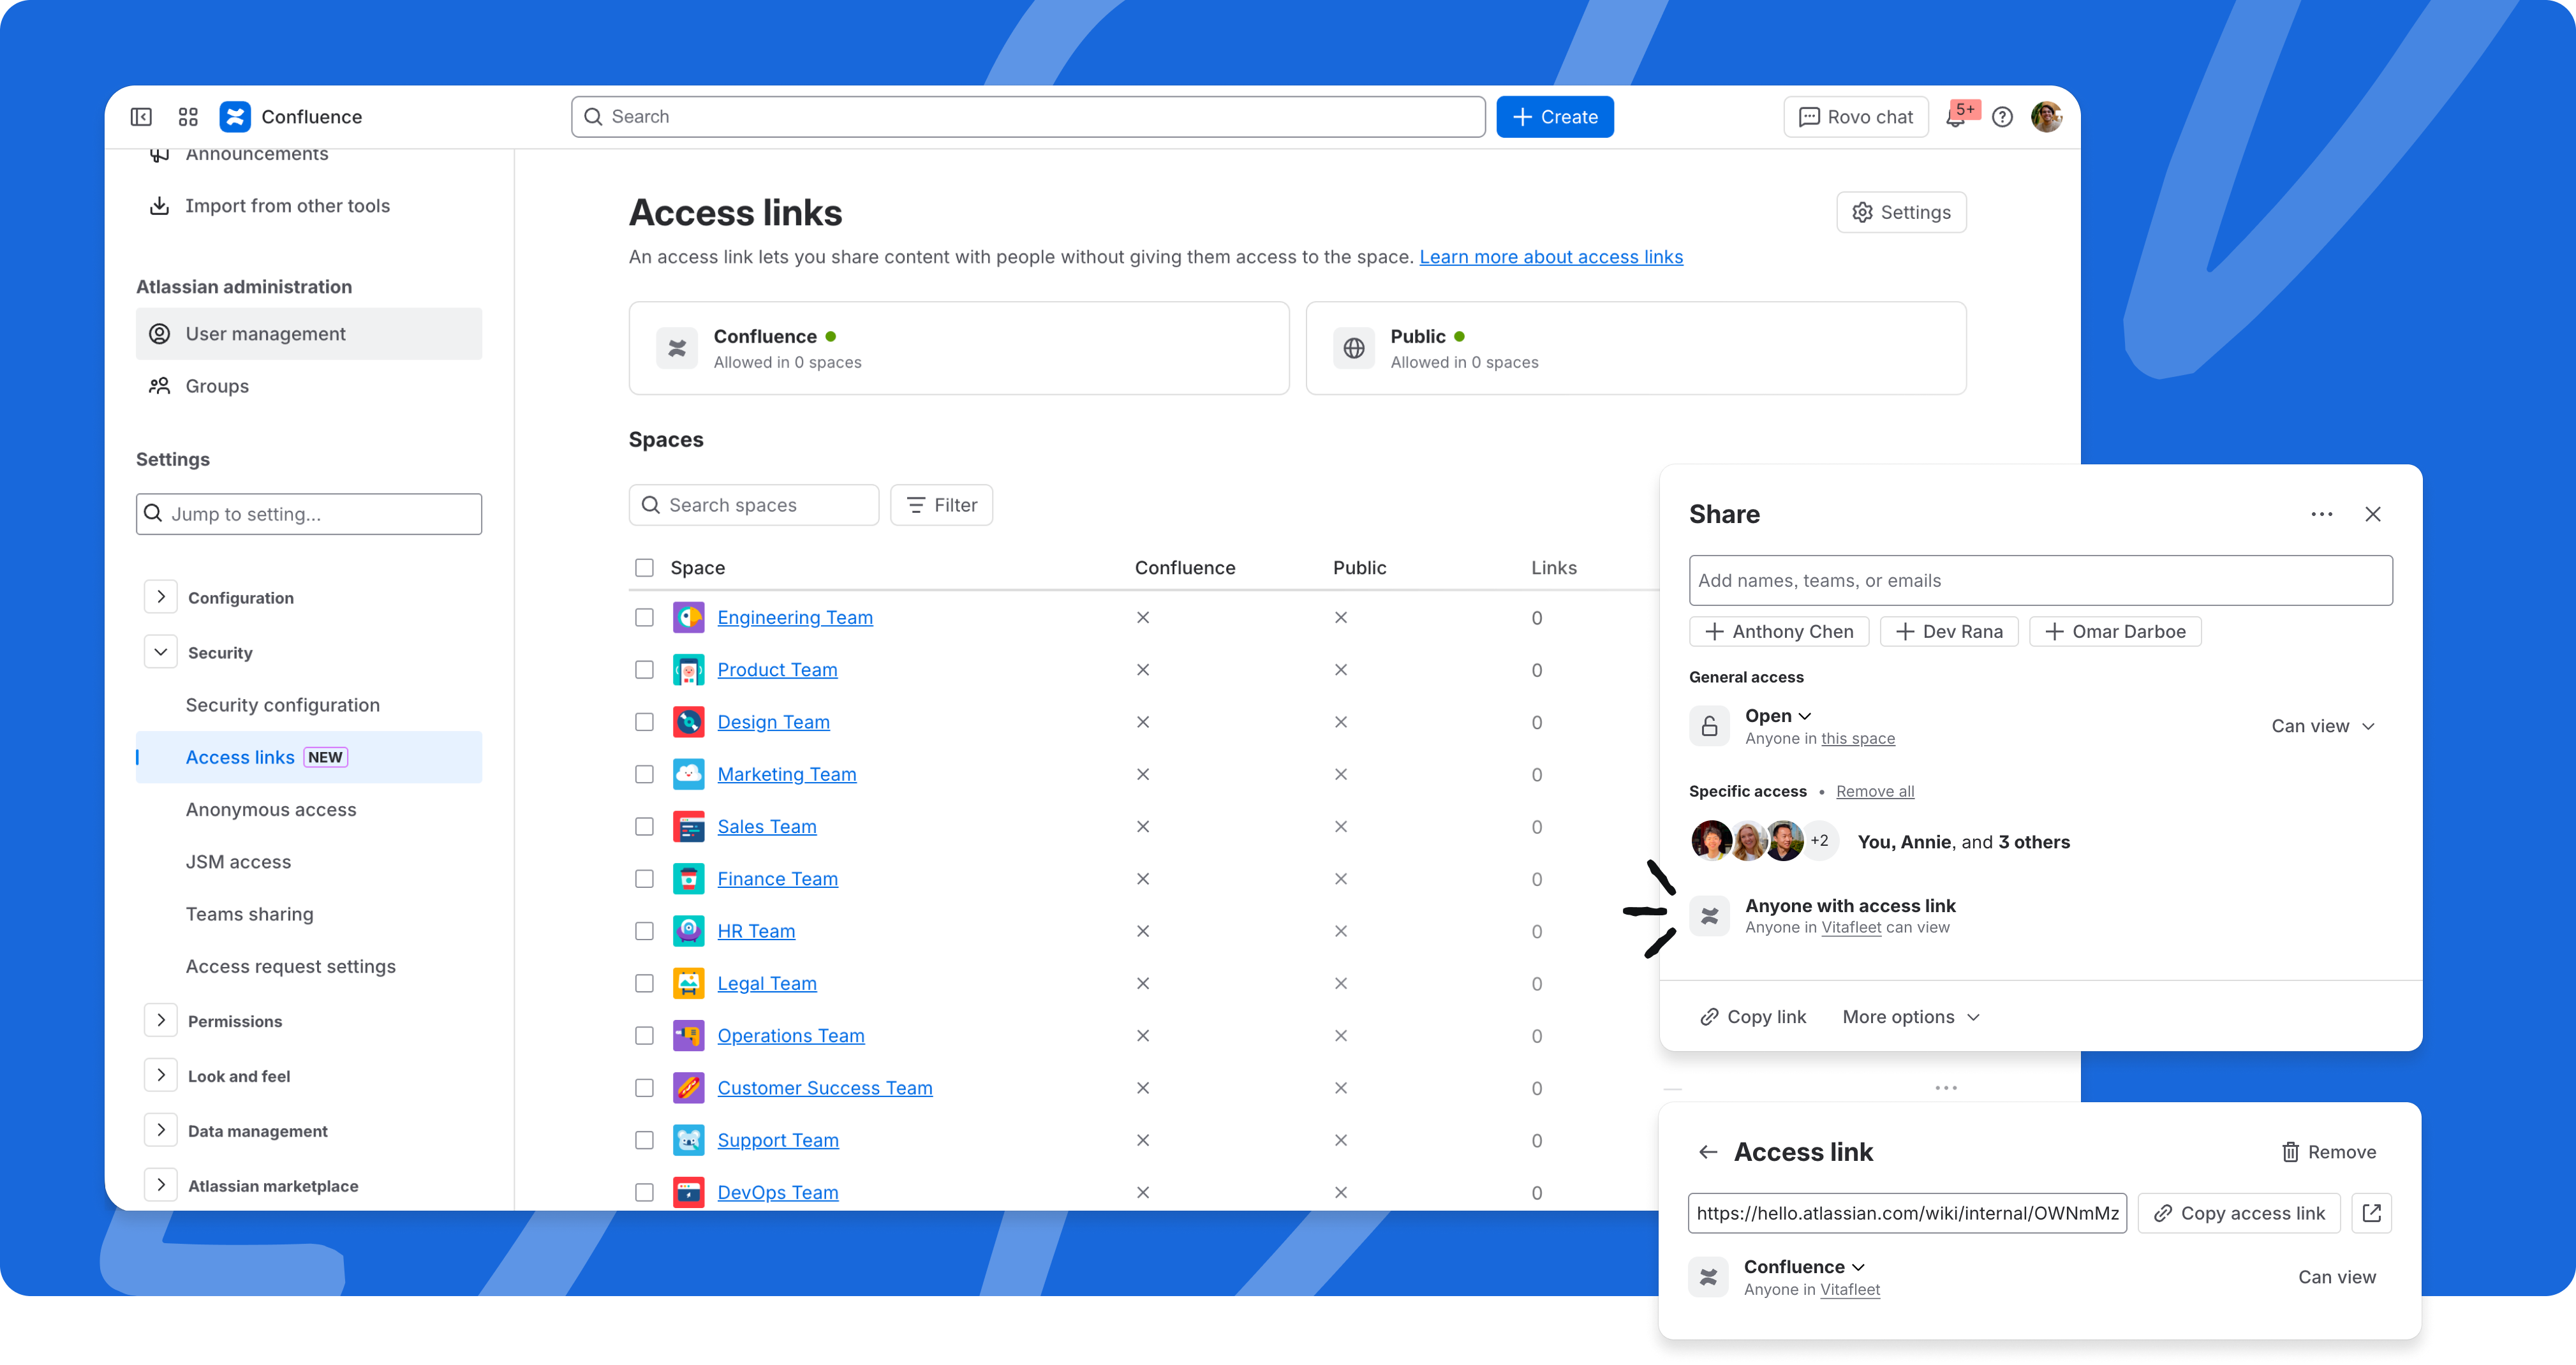The height and width of the screenshot is (1365, 2576).
Task: Open Learn more about access links
Action: (1551, 257)
